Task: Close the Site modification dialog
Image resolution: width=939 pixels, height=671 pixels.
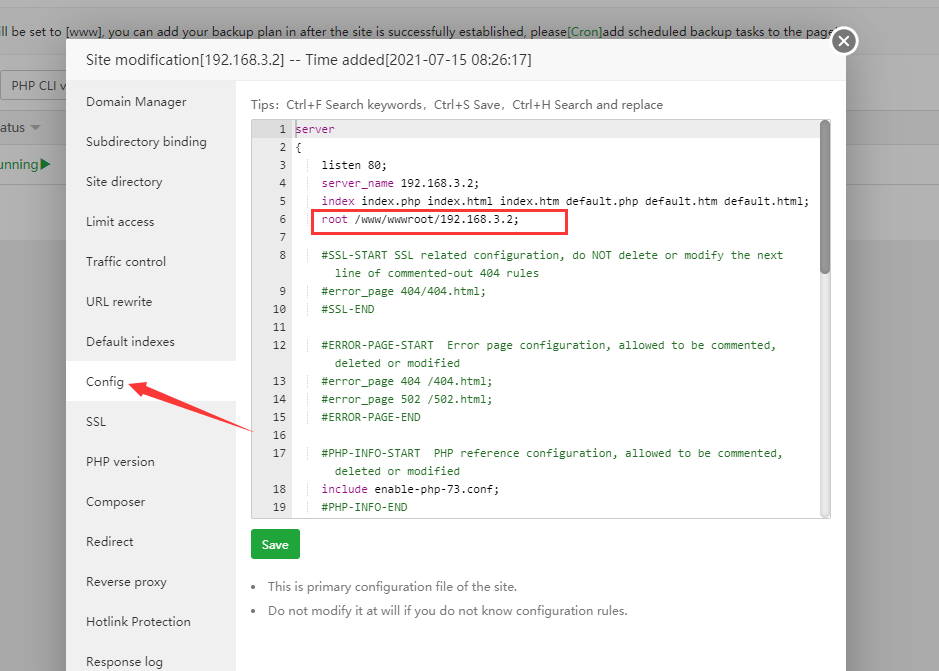Action: point(844,41)
